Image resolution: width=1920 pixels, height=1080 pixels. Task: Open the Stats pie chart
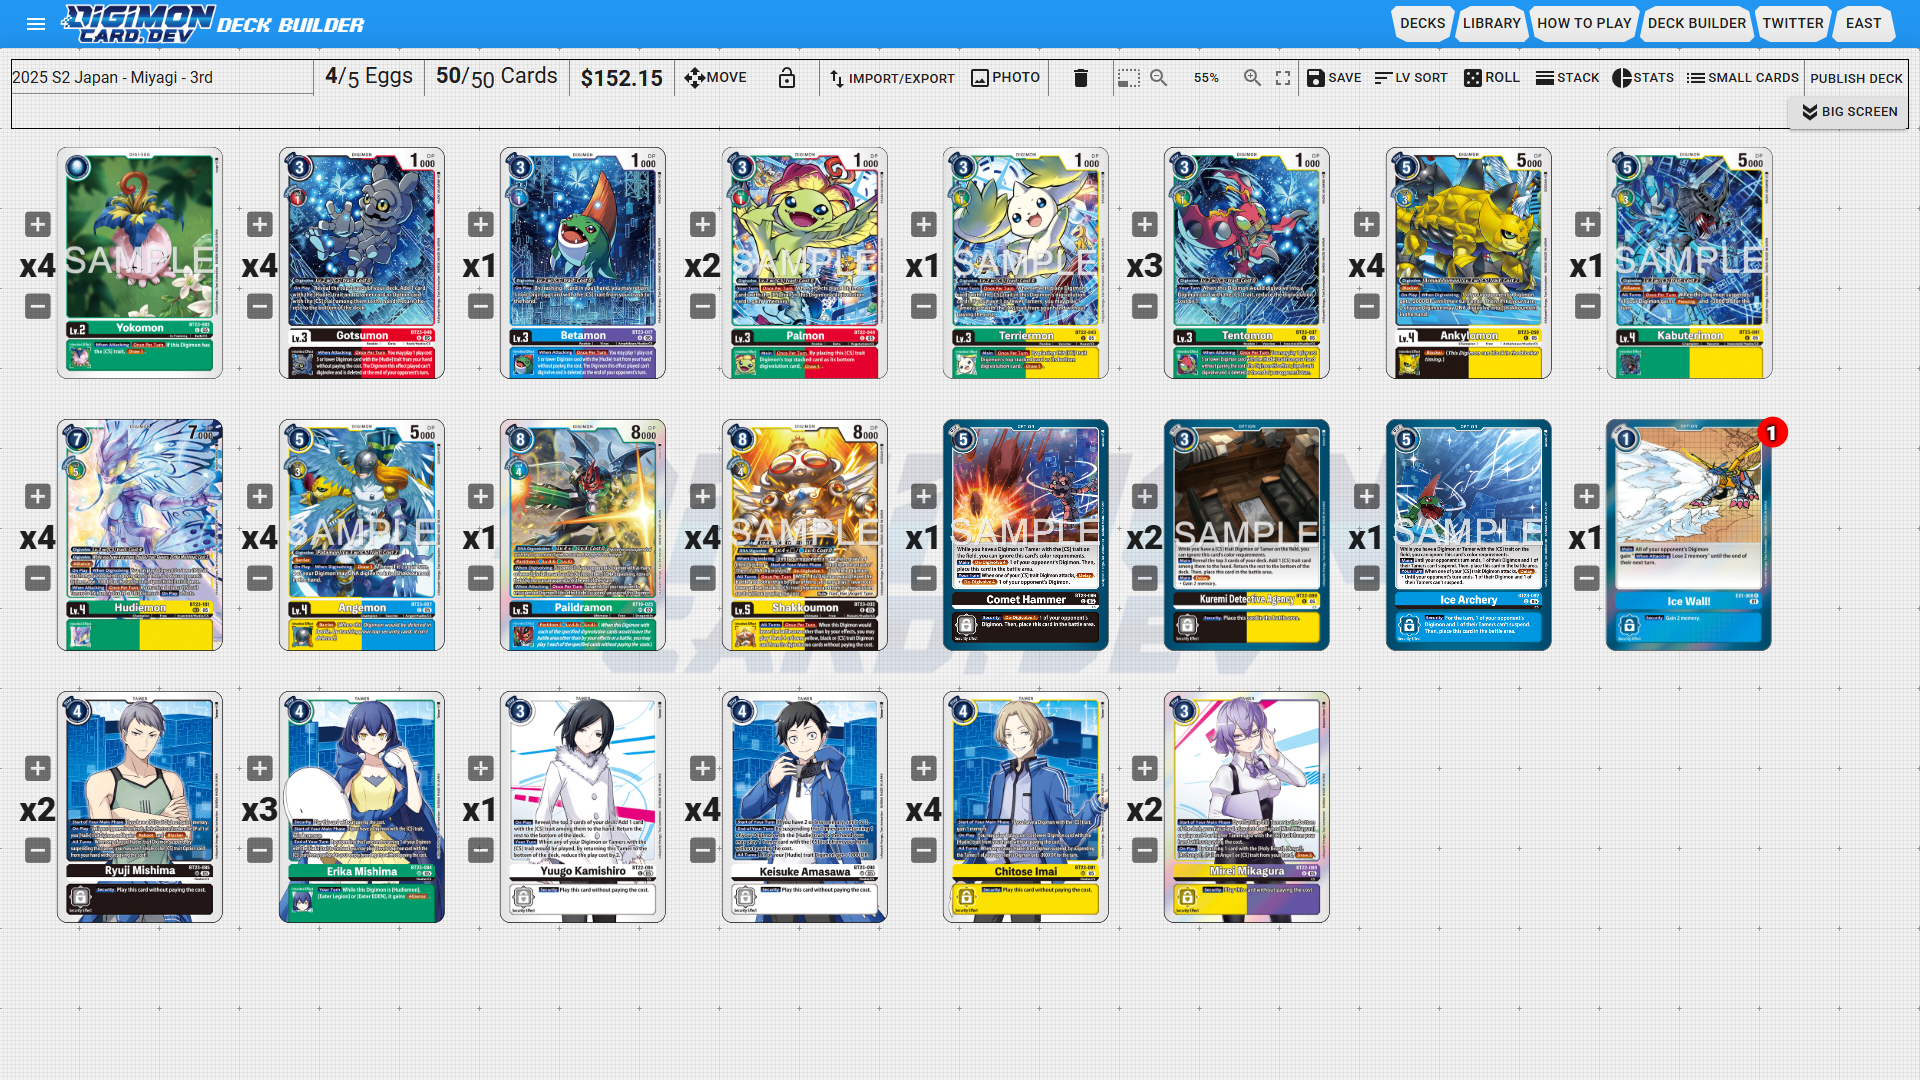pos(1643,78)
